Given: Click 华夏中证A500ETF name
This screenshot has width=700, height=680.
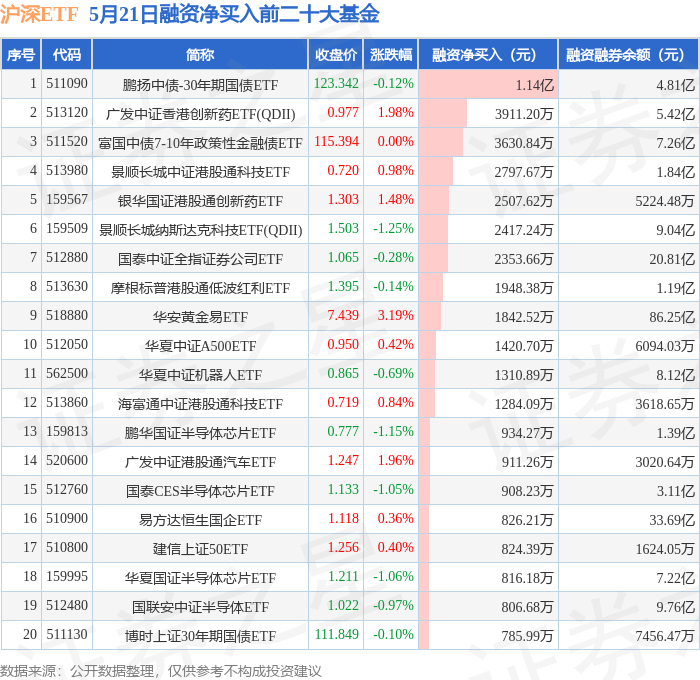Looking at the screenshot, I should point(200,346).
